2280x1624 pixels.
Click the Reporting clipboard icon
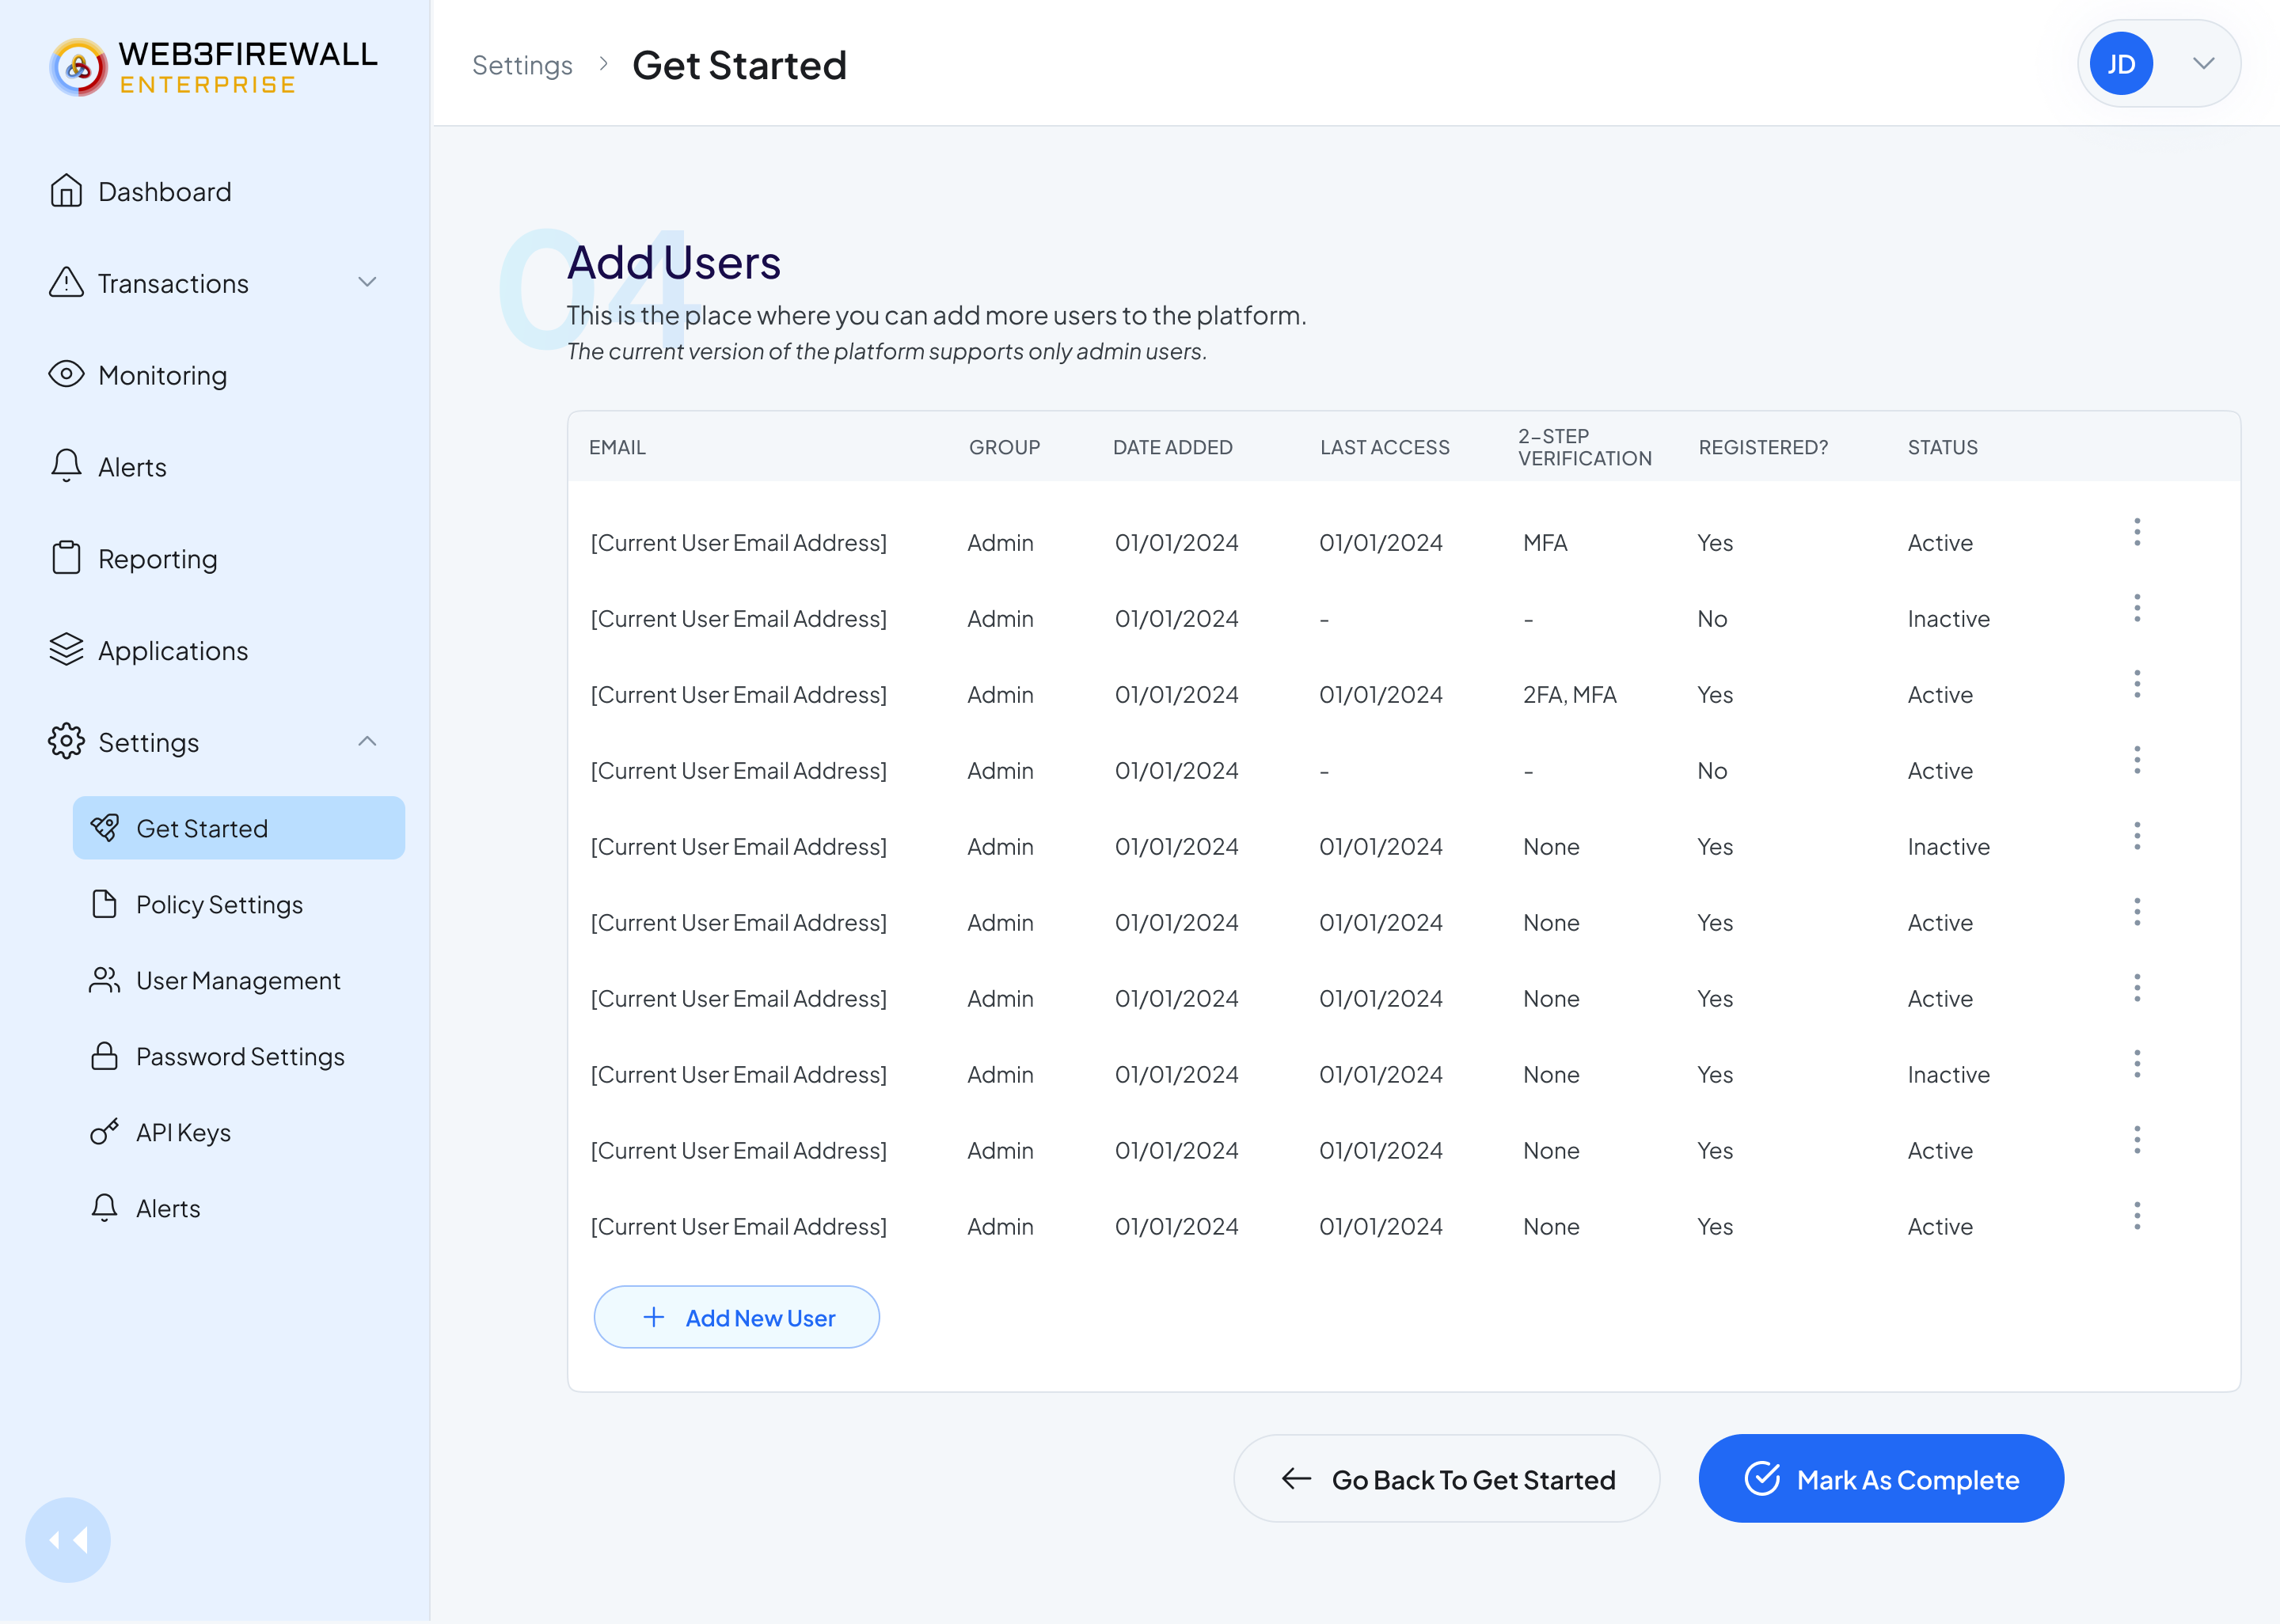pos(66,558)
